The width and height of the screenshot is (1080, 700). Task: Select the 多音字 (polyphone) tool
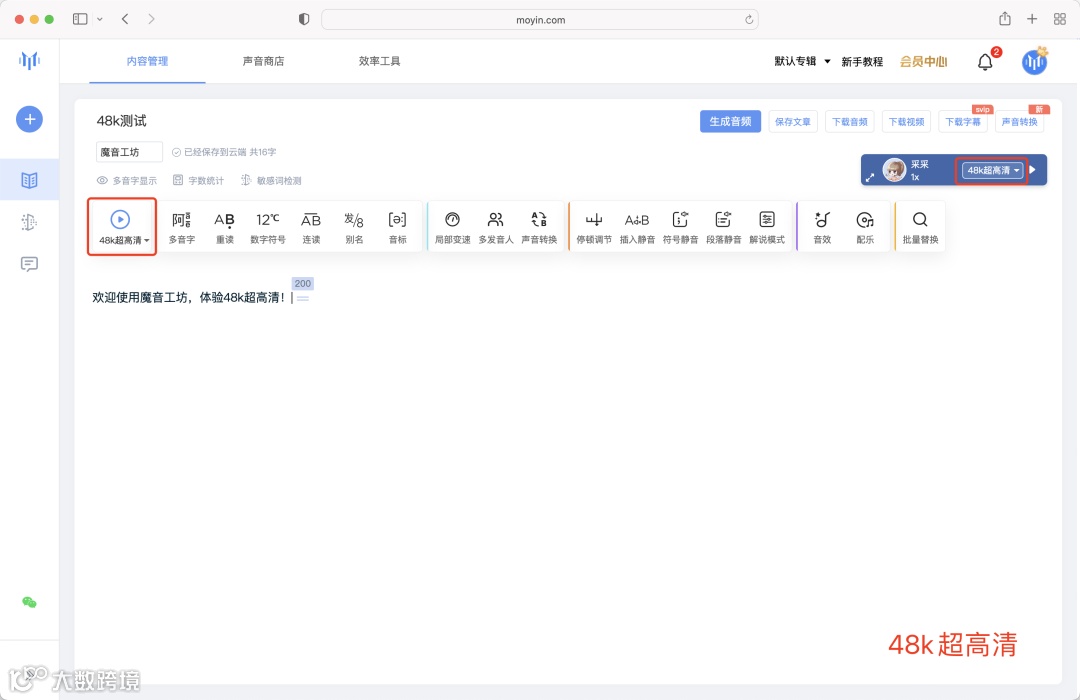coord(181,226)
